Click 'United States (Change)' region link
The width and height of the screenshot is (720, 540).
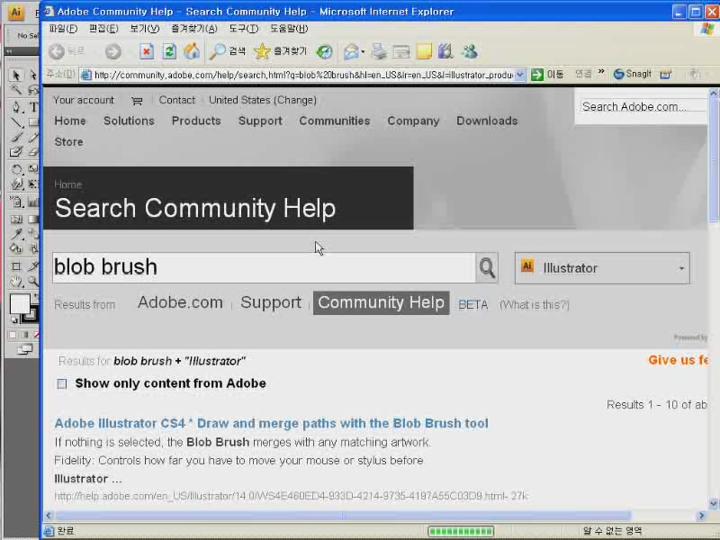(x=263, y=100)
